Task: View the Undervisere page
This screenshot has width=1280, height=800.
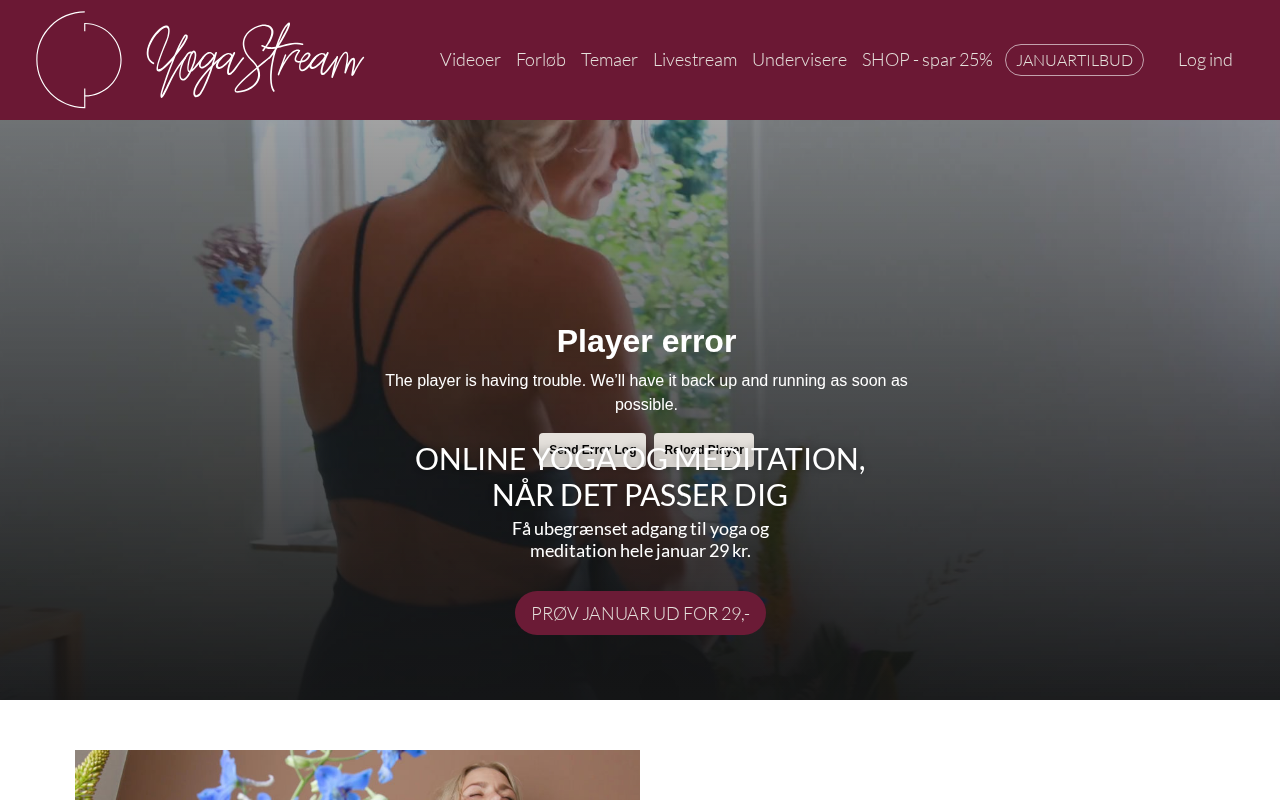Action: click(x=799, y=60)
